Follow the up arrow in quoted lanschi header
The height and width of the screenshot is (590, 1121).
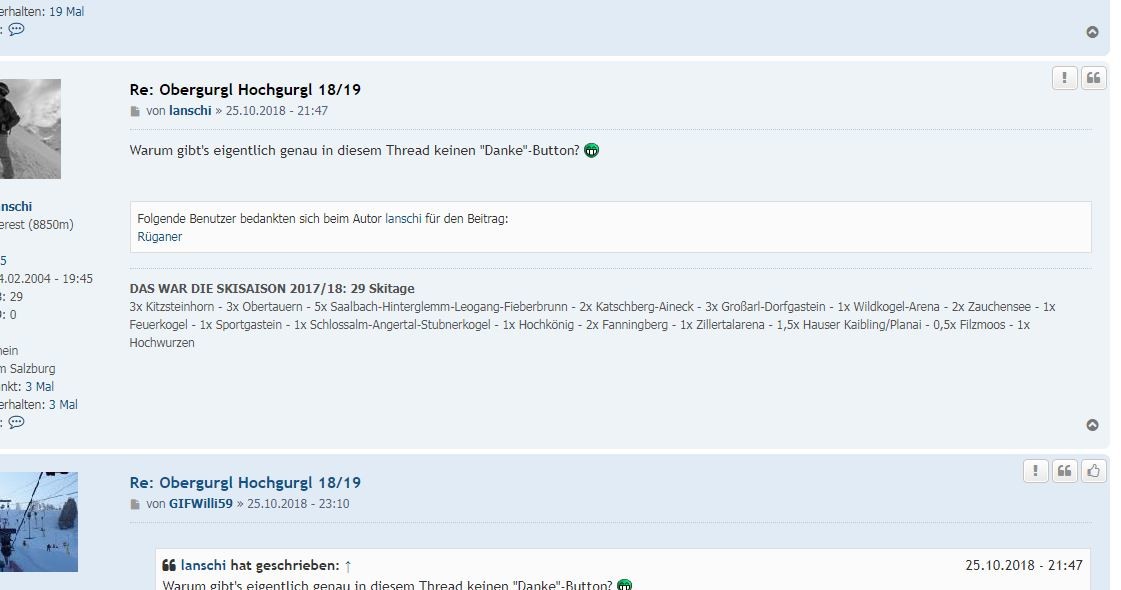(347, 566)
